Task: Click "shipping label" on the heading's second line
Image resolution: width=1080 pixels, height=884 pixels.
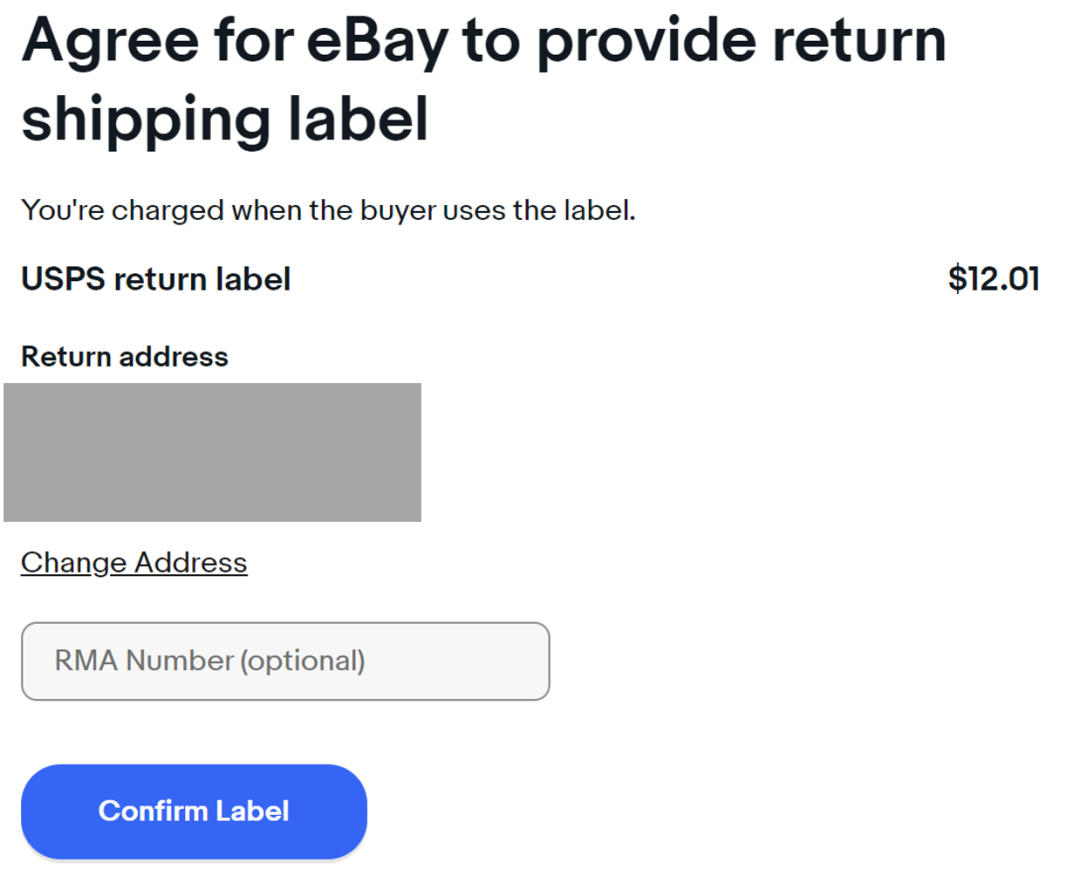Action: (x=225, y=120)
